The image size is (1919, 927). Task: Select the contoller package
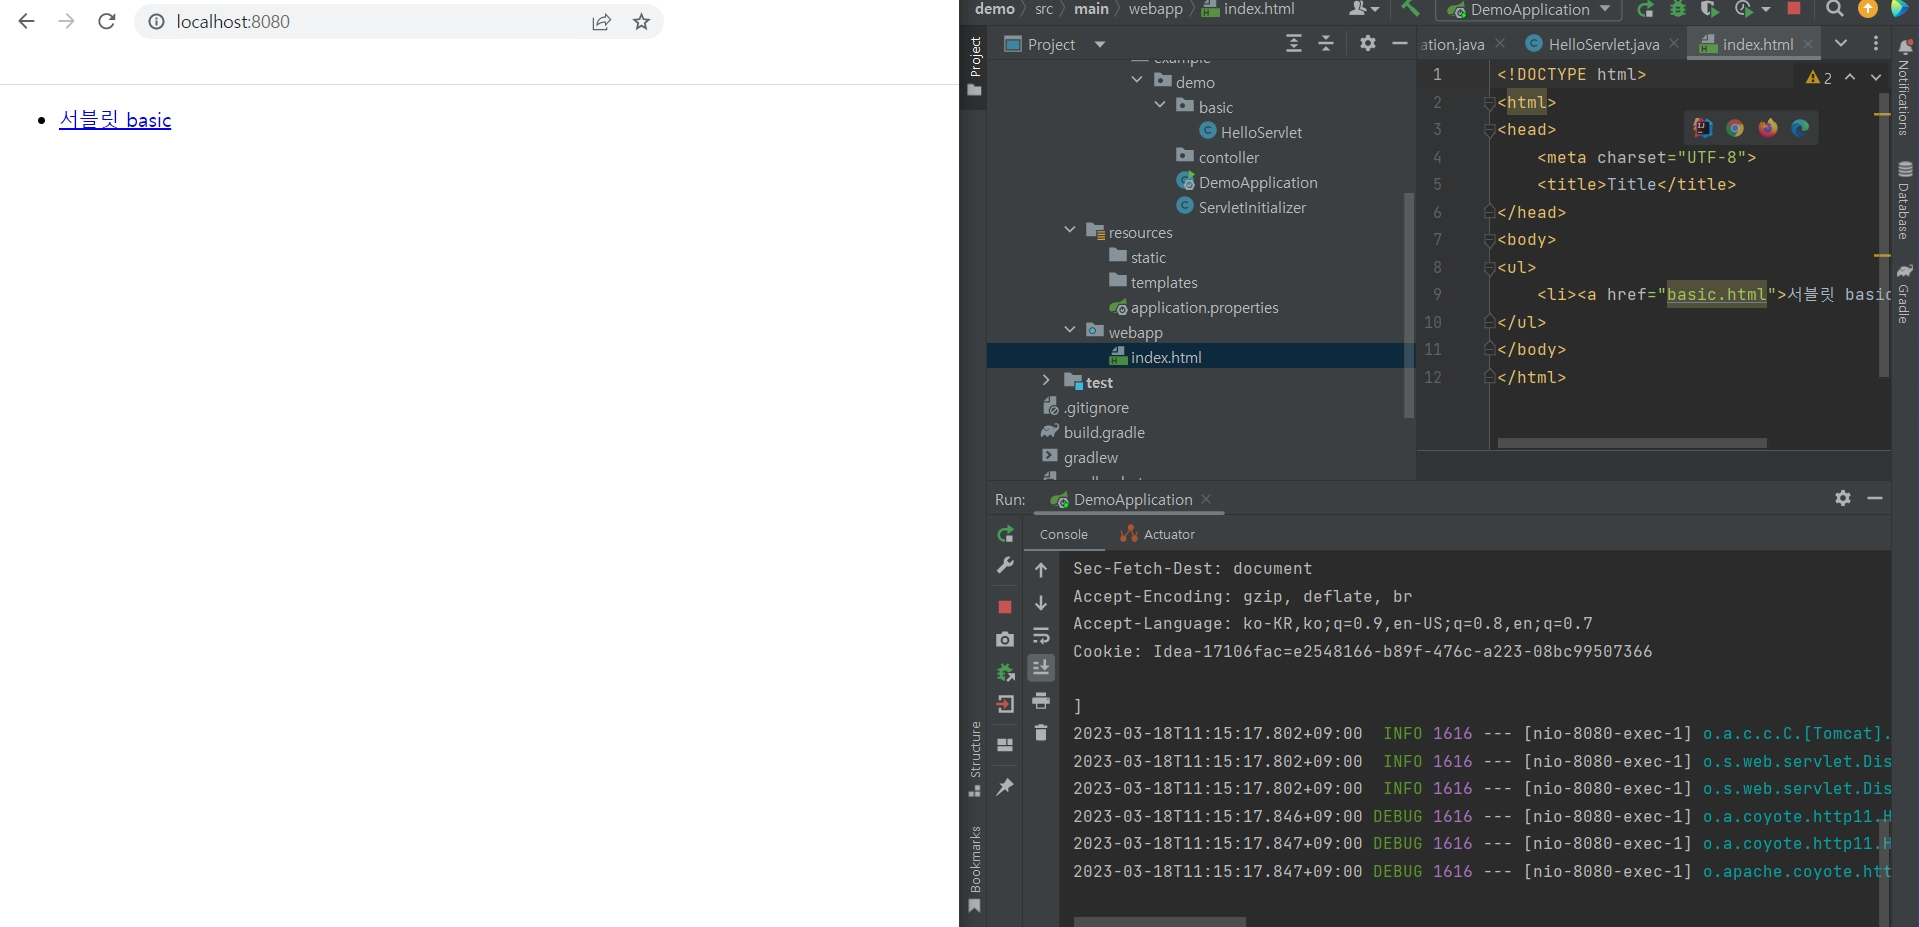(x=1218, y=157)
